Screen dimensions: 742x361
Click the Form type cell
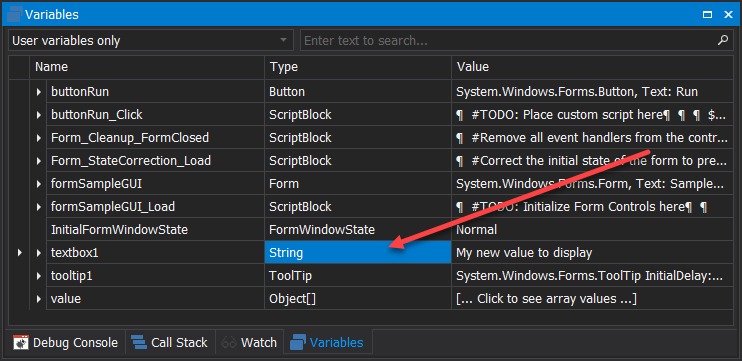(x=358, y=184)
